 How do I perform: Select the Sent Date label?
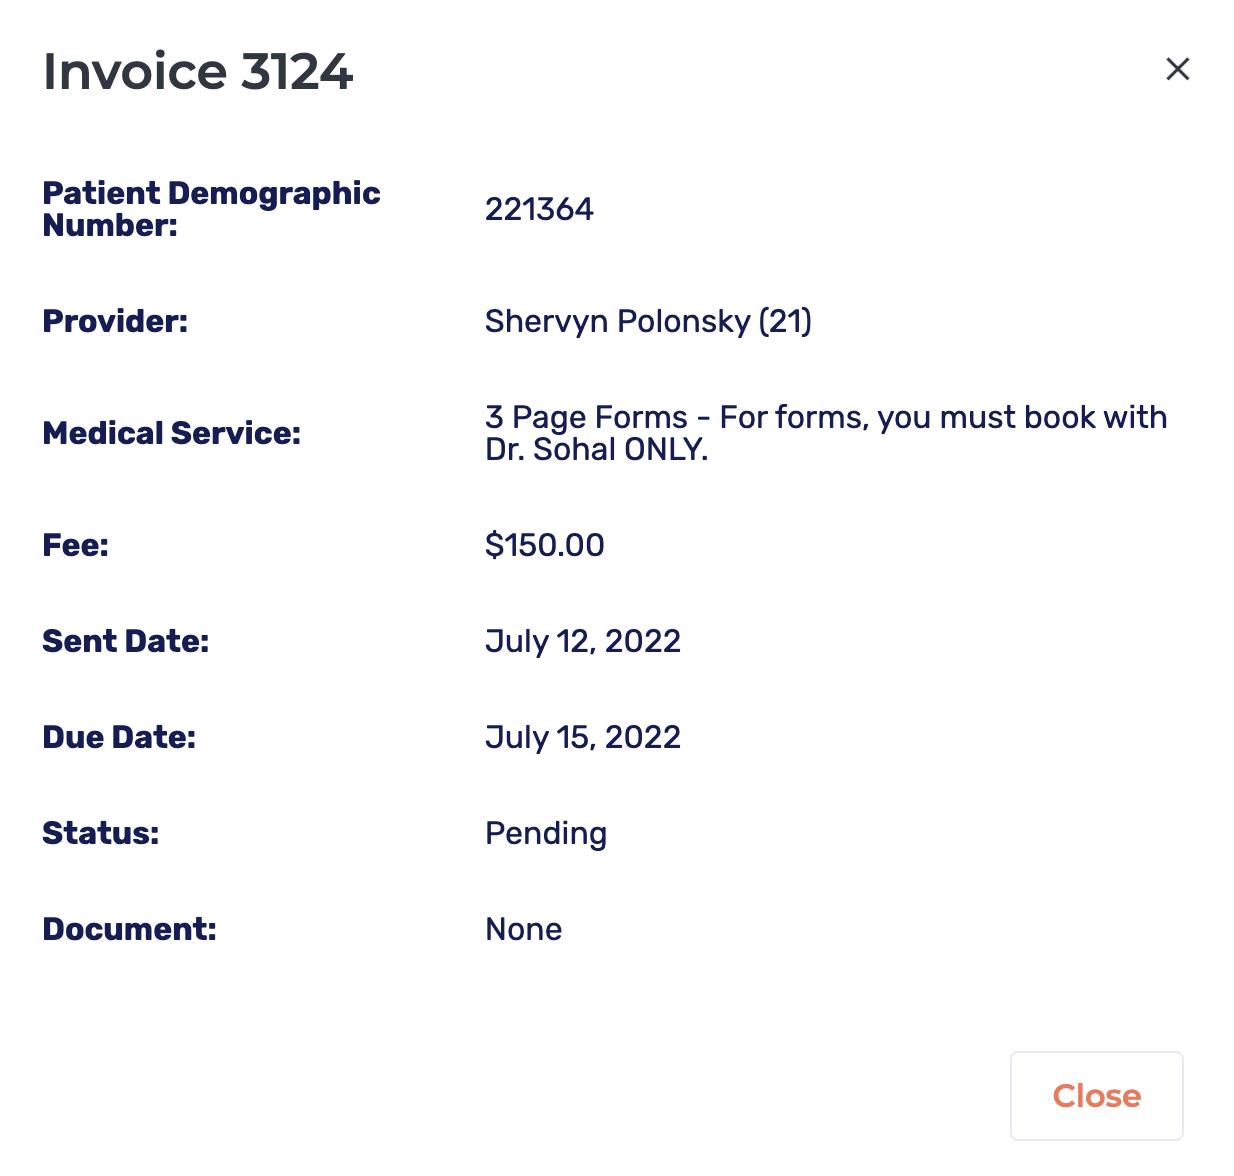125,641
